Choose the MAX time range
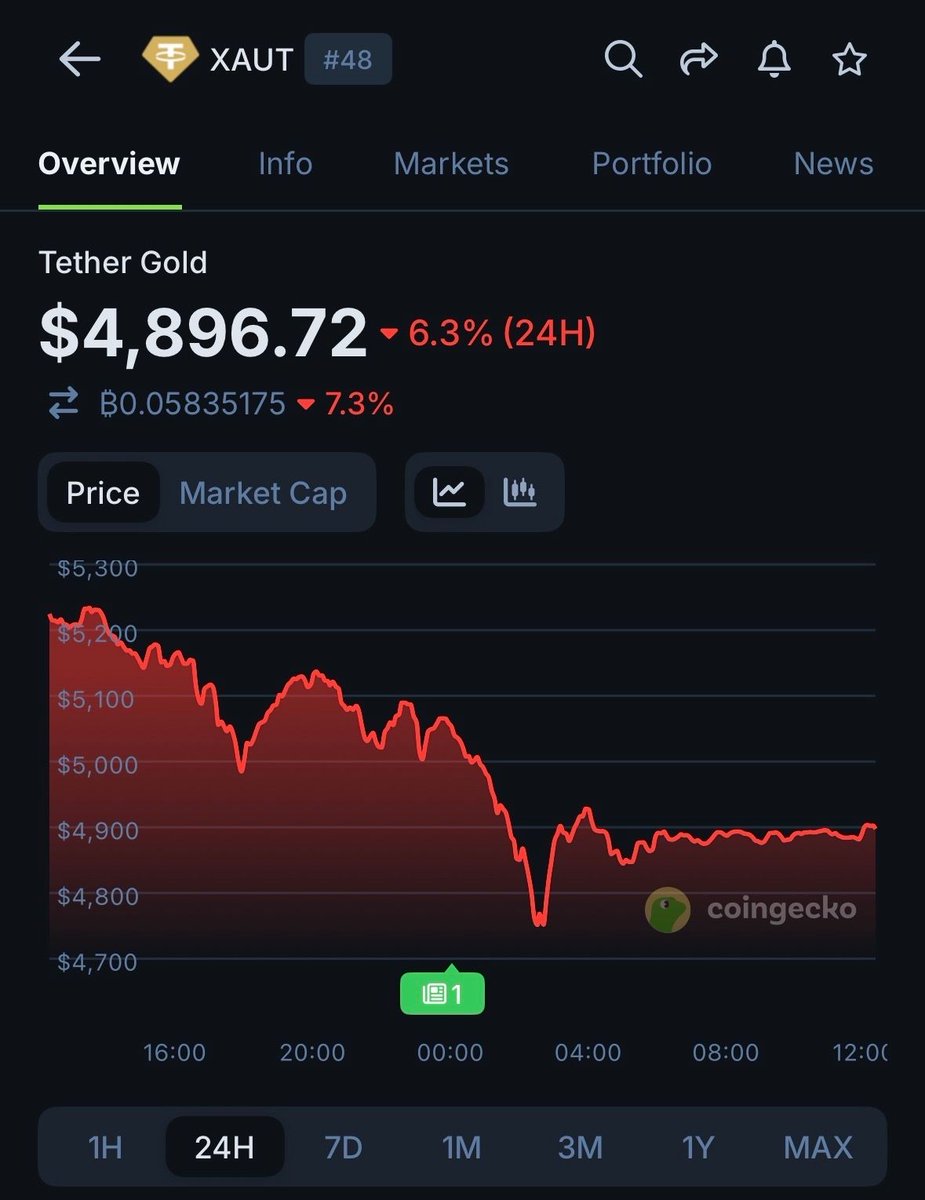Image resolution: width=925 pixels, height=1200 pixels. [x=818, y=1147]
